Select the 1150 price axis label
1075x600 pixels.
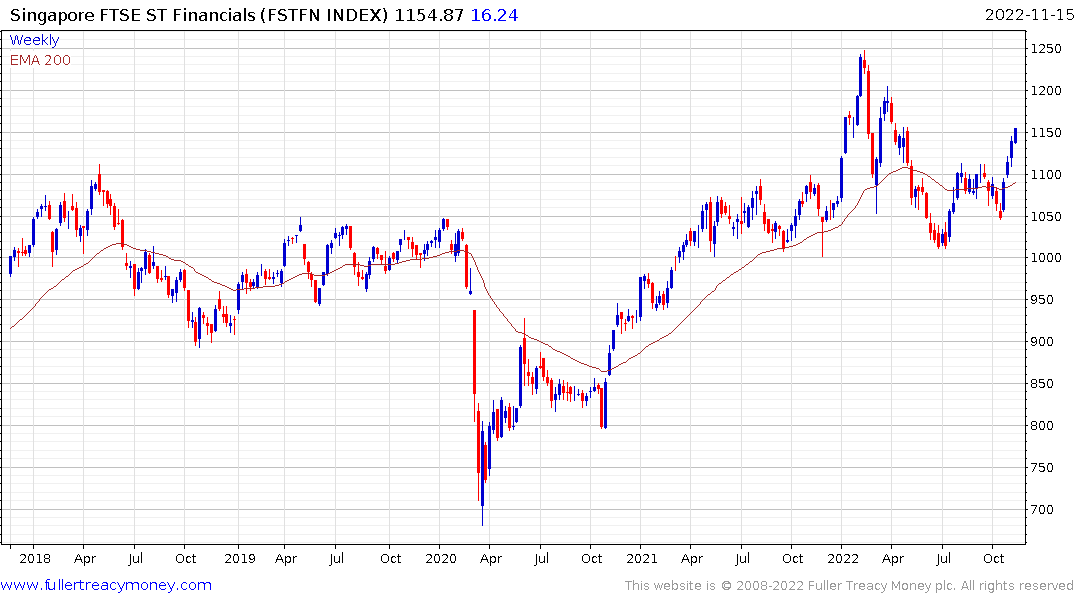point(1046,132)
